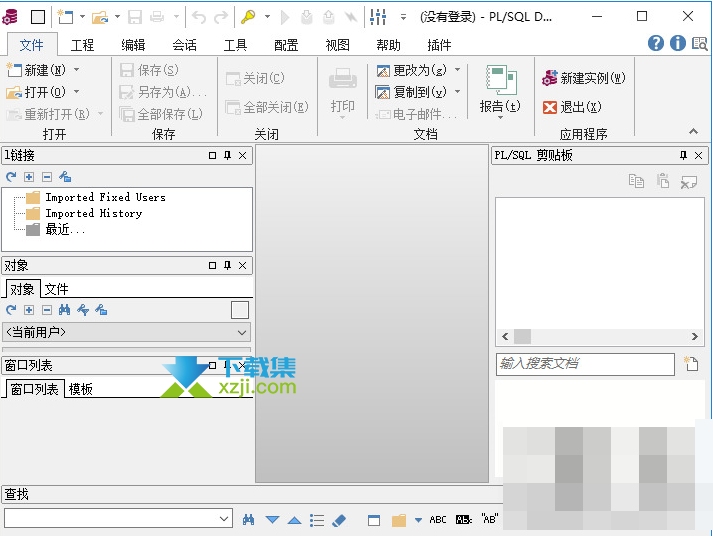713x536 pixels.
Task: Switch to the 模板 tab
Action: coord(80,389)
